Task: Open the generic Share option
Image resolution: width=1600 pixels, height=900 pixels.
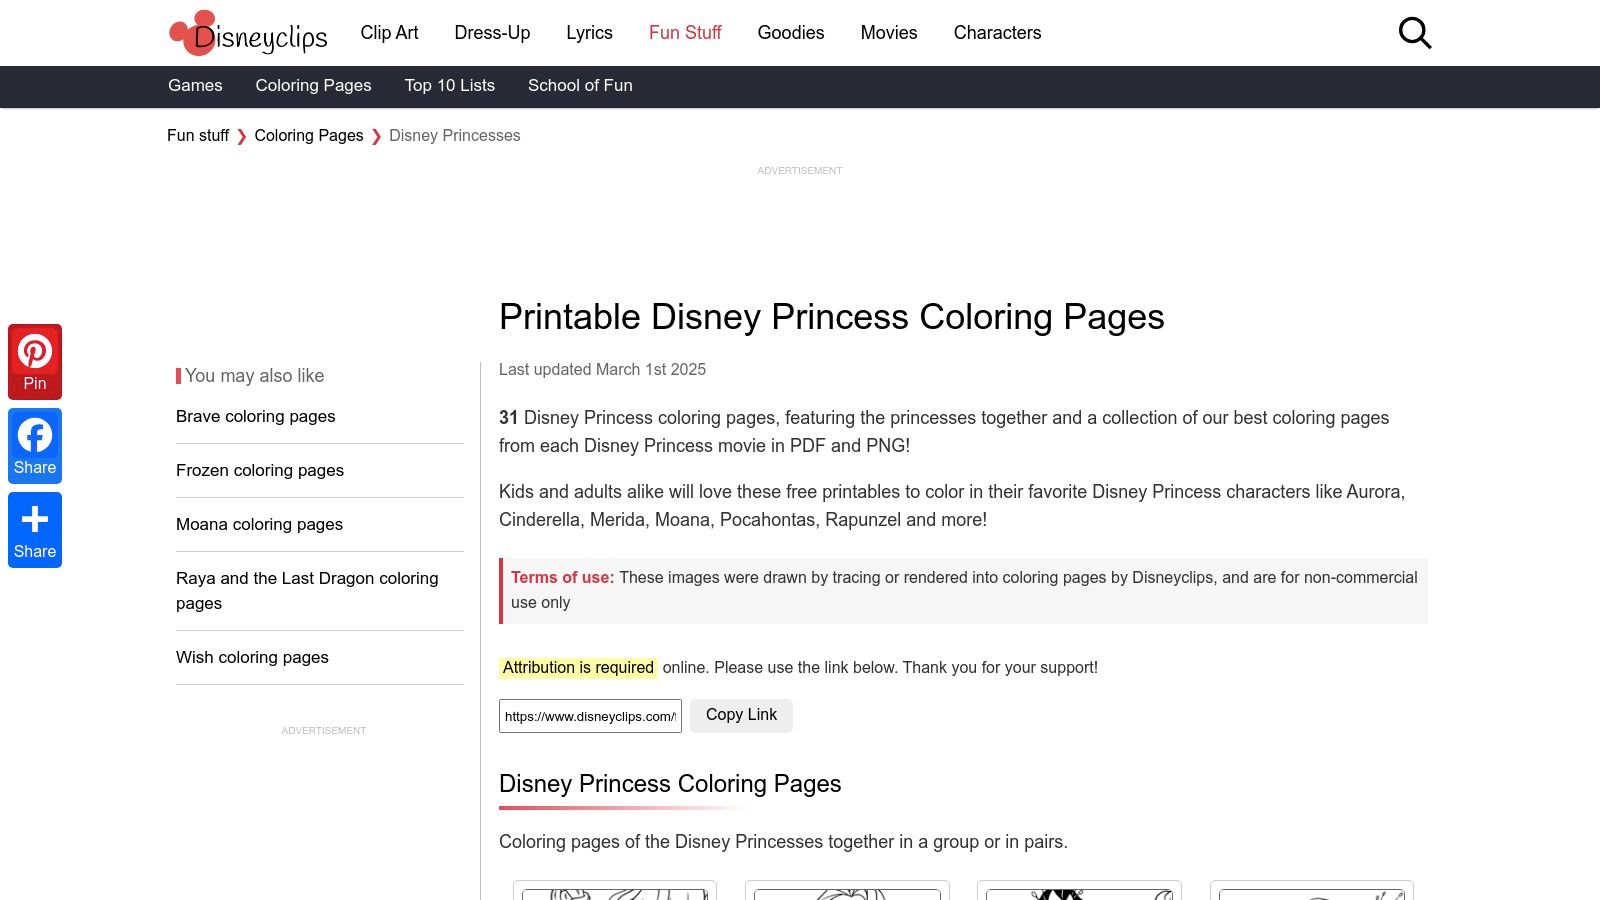Action: click(35, 529)
